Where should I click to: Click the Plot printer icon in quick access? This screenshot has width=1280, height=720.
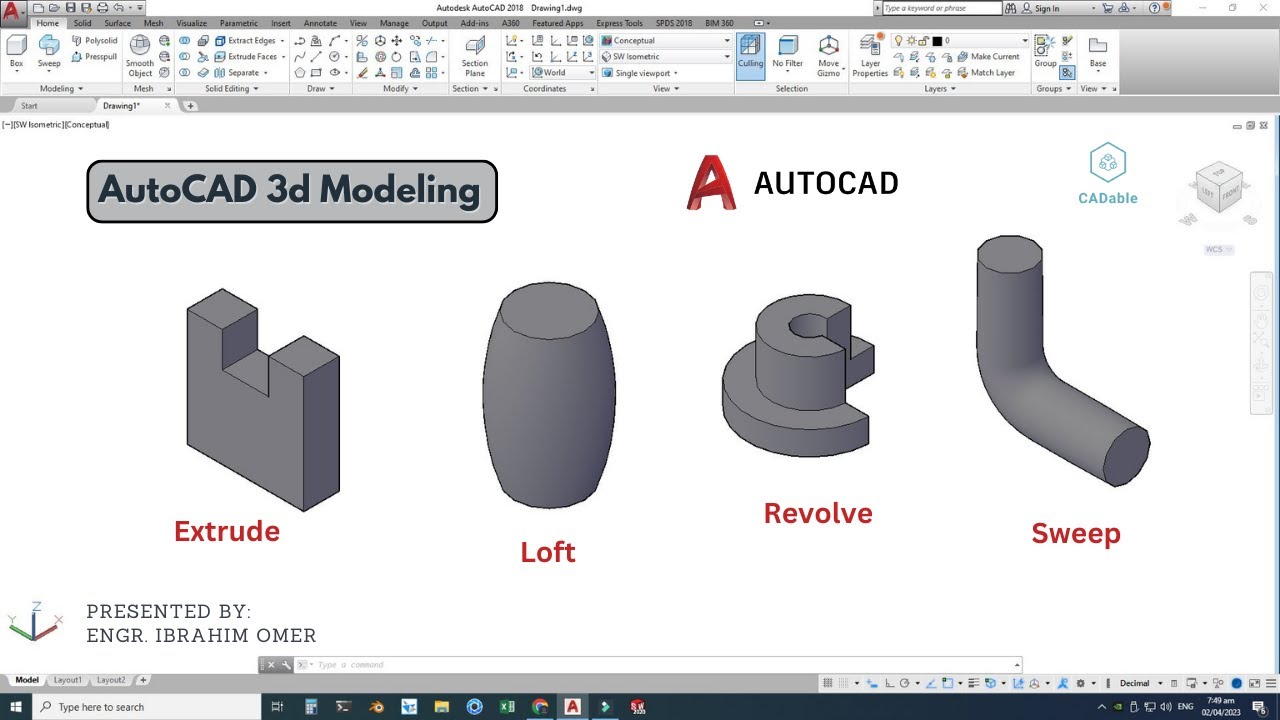point(103,8)
